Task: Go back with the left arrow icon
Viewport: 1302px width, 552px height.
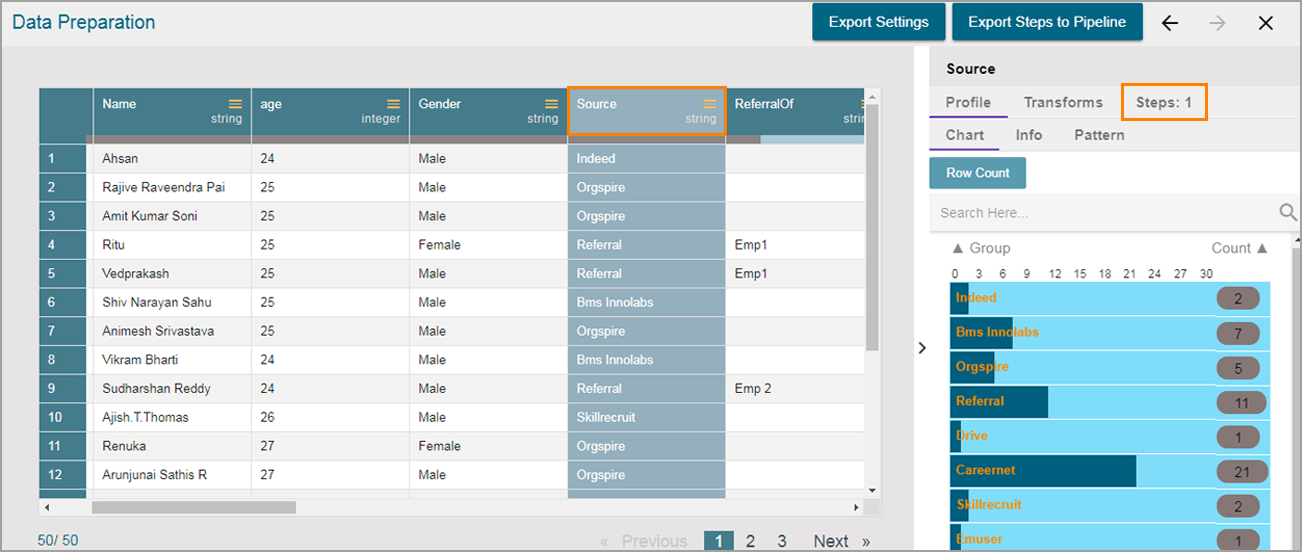Action: [1170, 23]
